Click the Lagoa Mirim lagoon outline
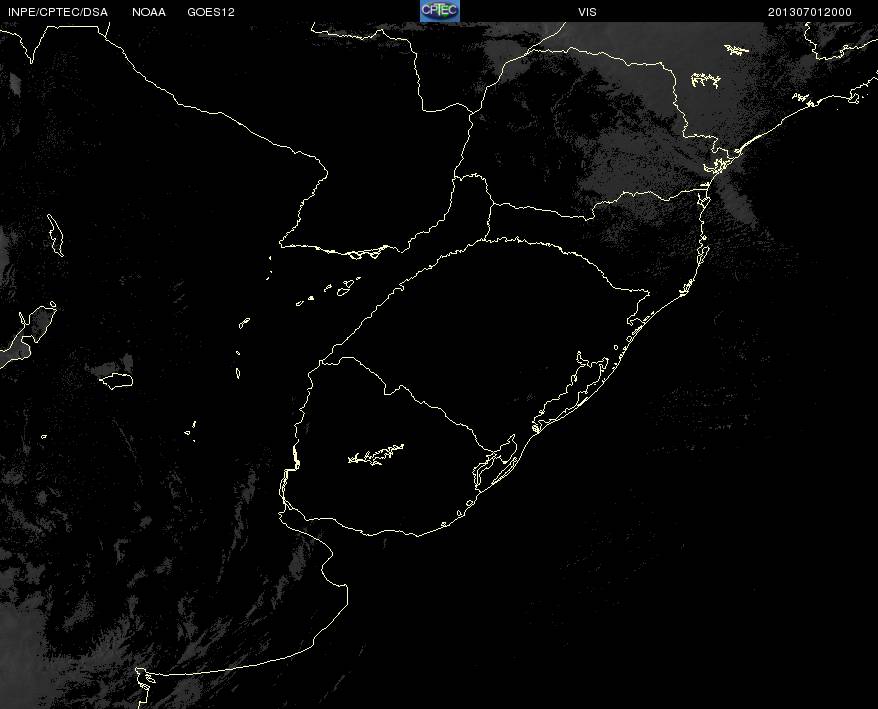Image resolution: width=878 pixels, height=709 pixels. (x=495, y=463)
